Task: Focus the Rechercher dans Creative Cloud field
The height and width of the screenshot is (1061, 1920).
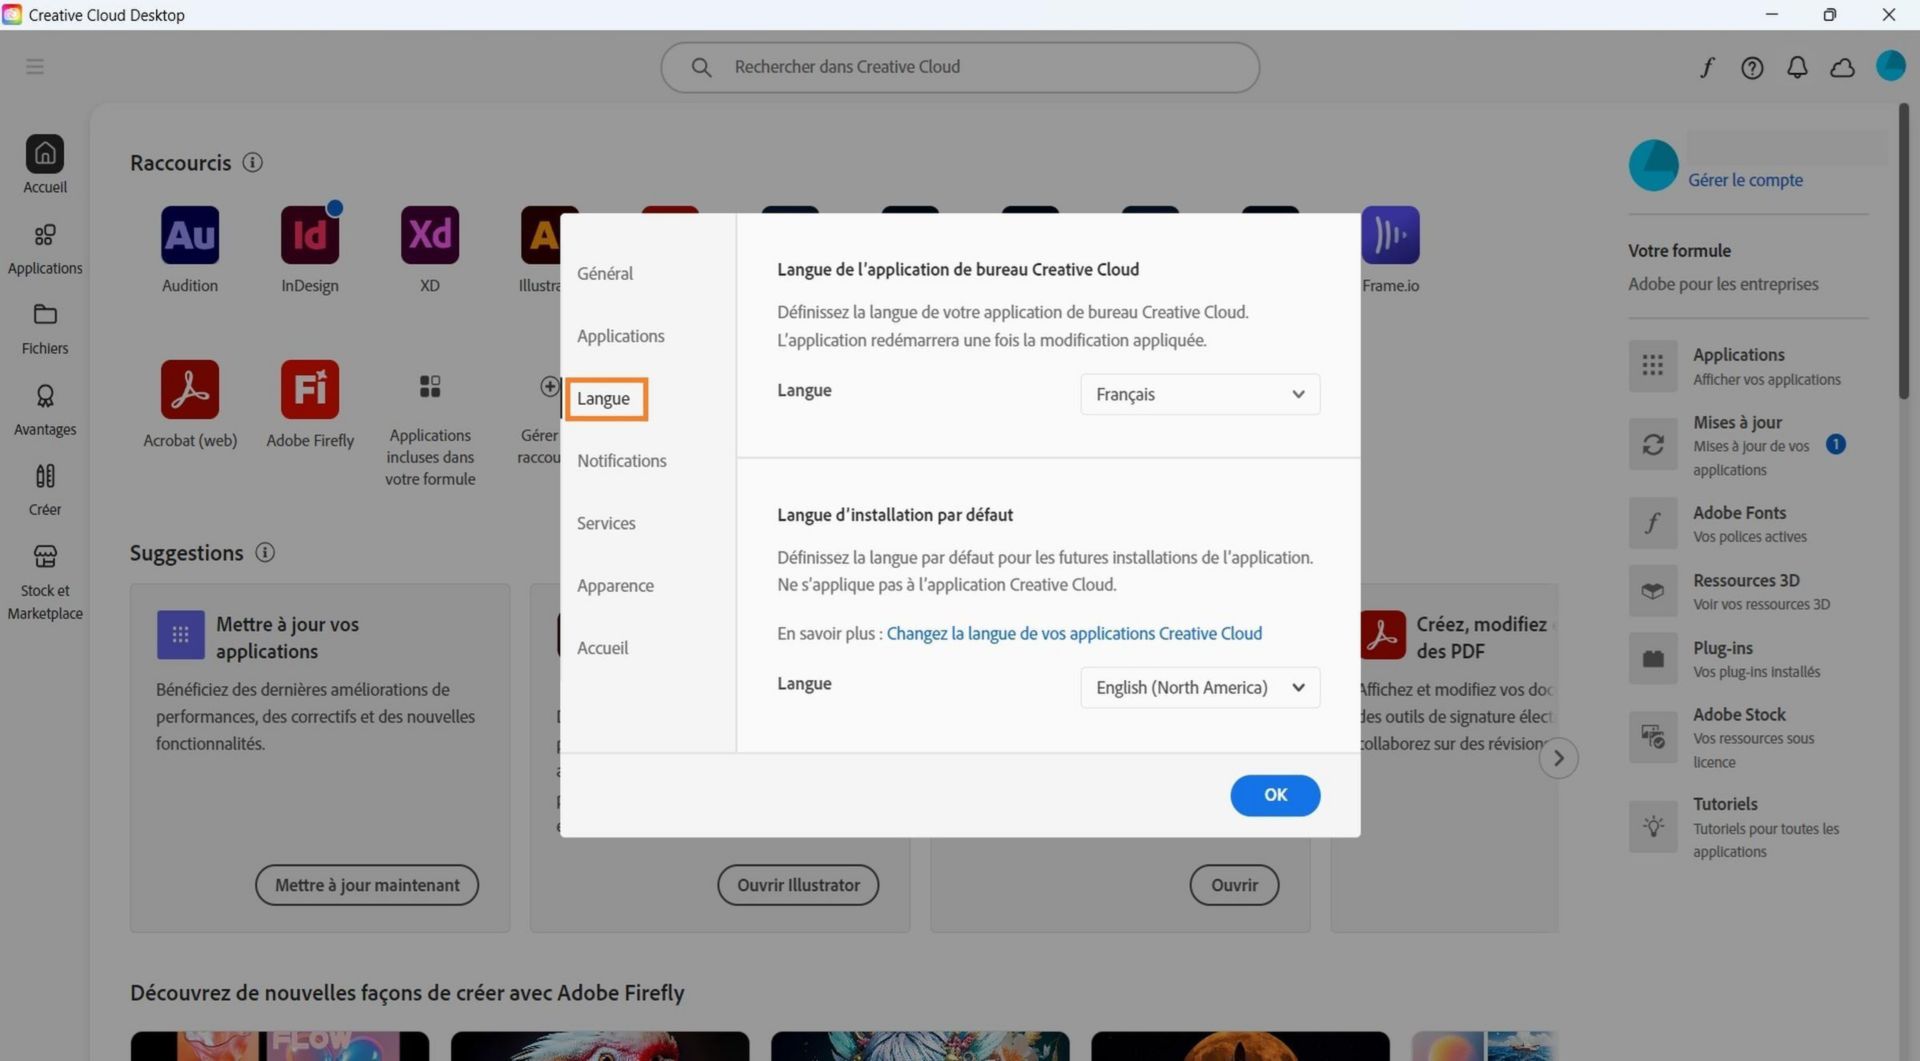Action: [x=960, y=67]
